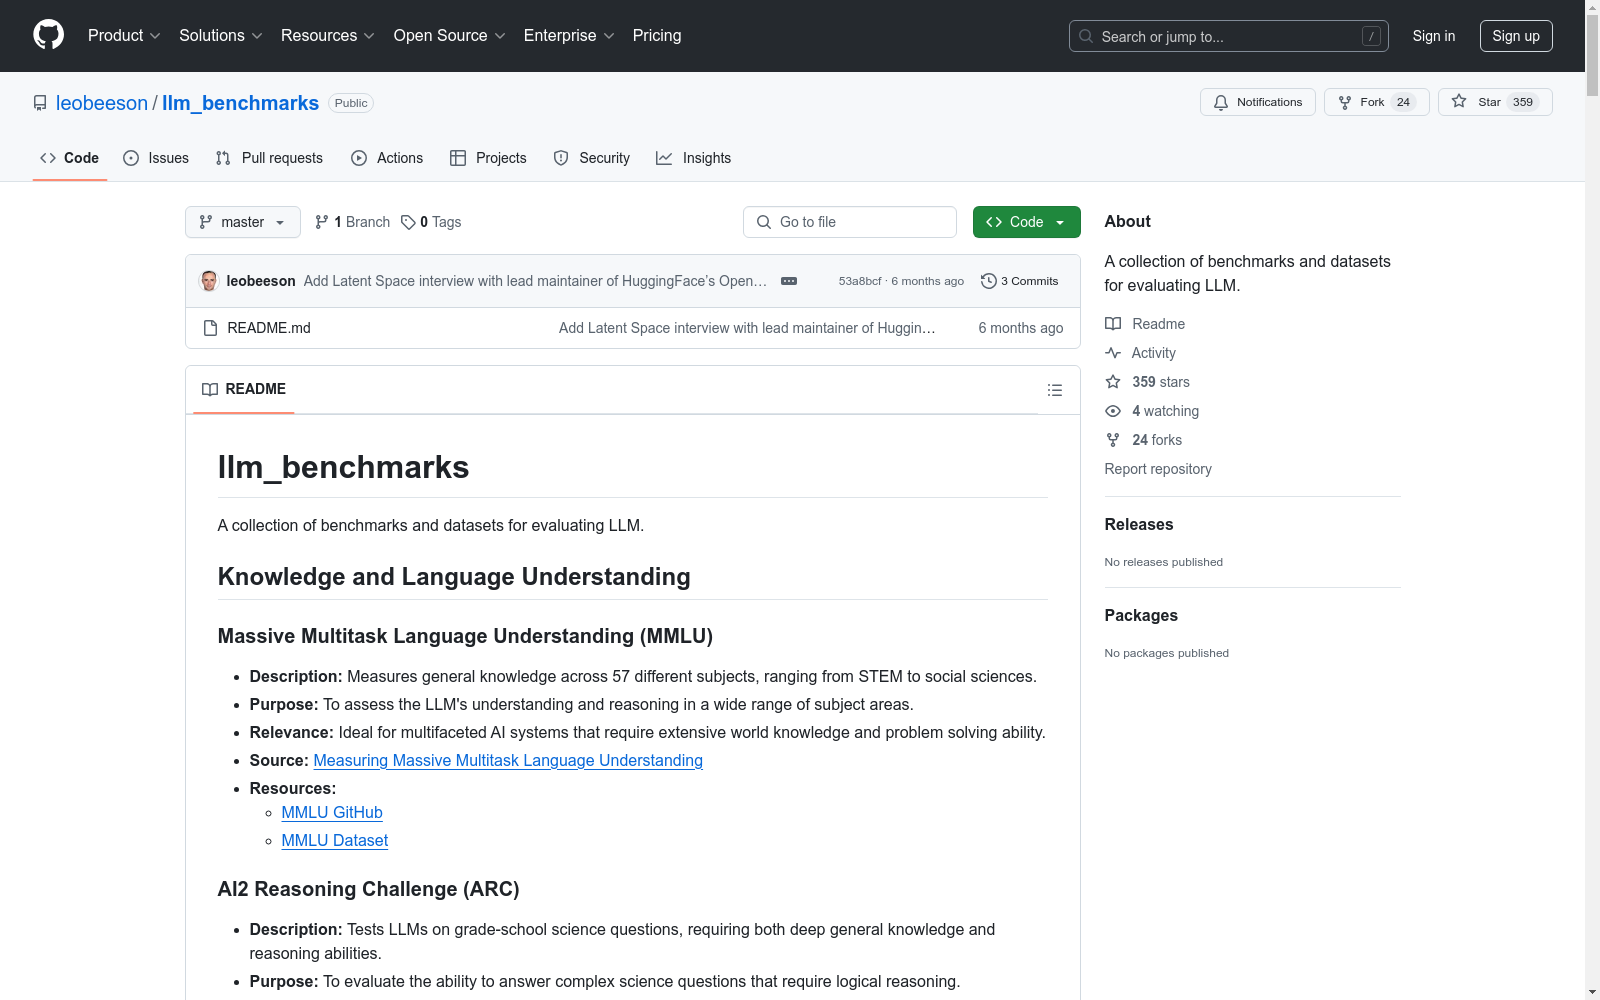The width and height of the screenshot is (1600, 1000).
Task: Open the Pull requests tab
Action: pos(269,158)
